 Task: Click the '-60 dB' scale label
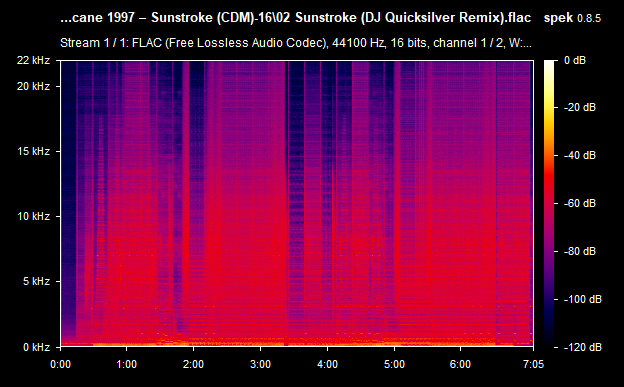[580, 203]
